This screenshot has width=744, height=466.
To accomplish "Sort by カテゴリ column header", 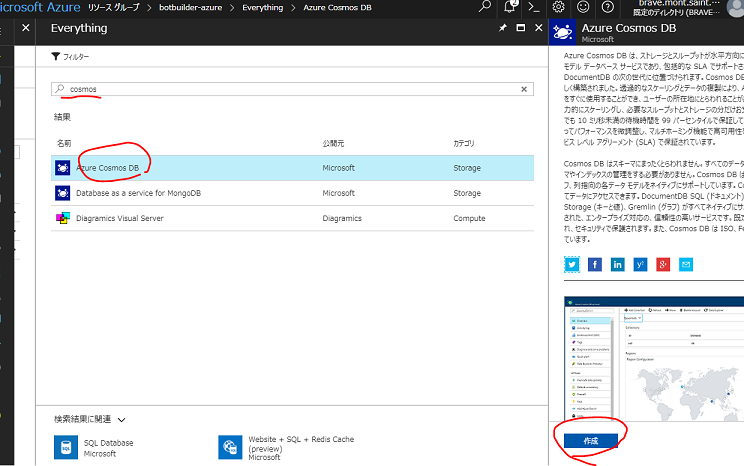I will (464, 143).
